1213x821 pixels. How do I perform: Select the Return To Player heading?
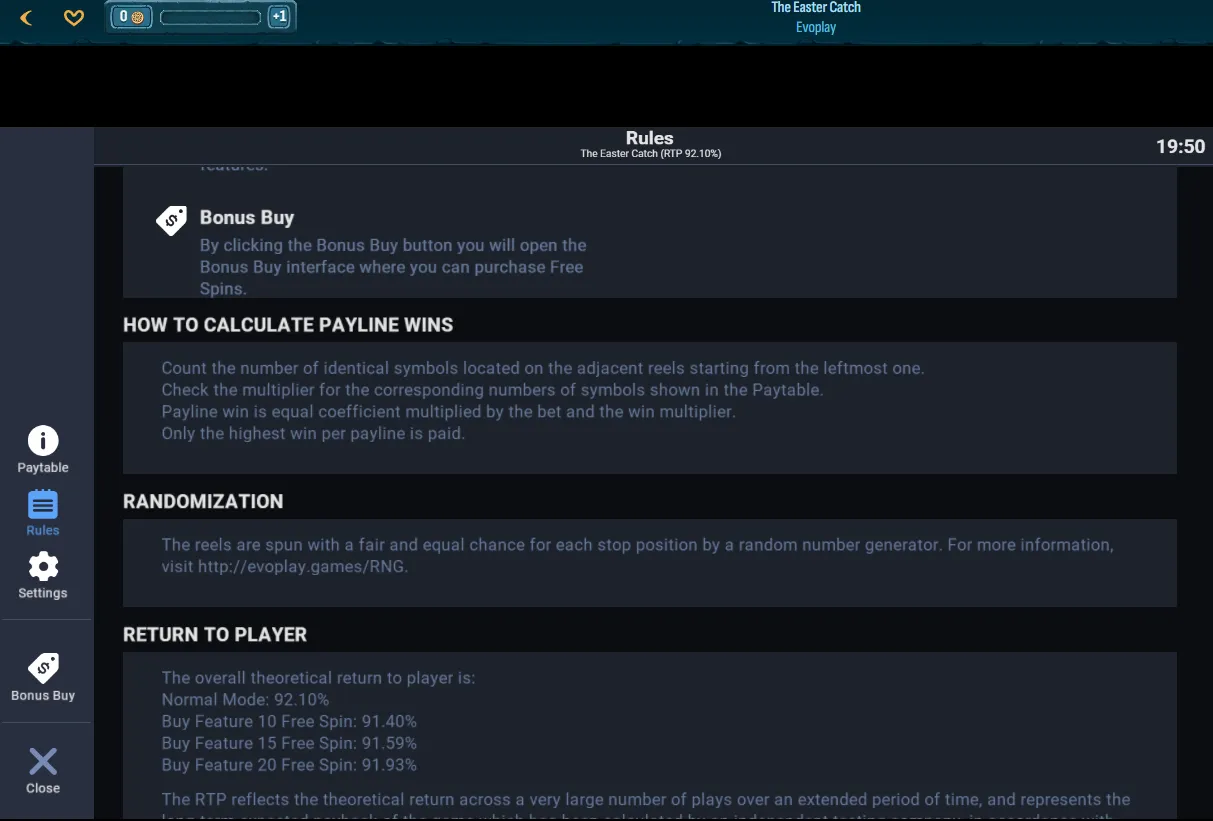(215, 634)
